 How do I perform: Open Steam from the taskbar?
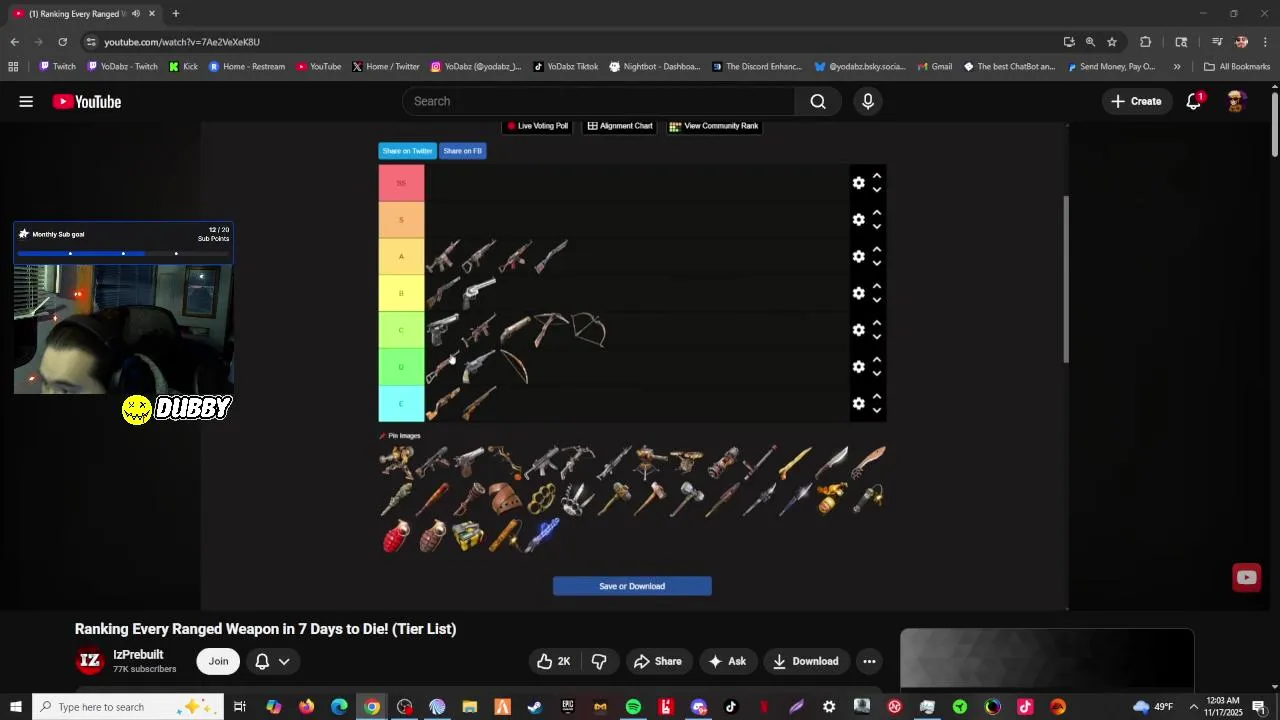click(x=535, y=707)
